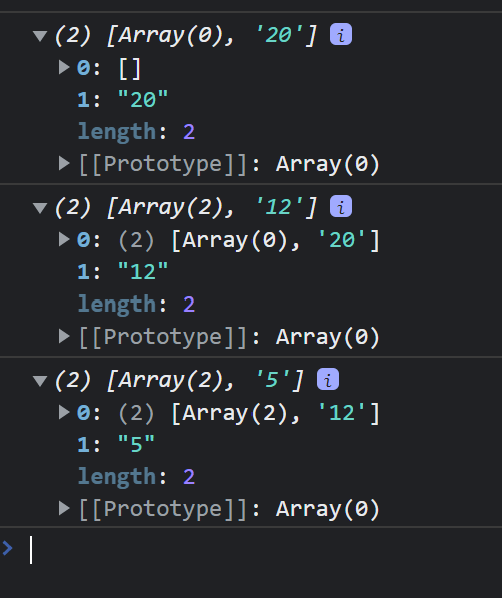Screen dimensions: 502x598
Task: Select the value "5" at index 1
Action: [136, 444]
